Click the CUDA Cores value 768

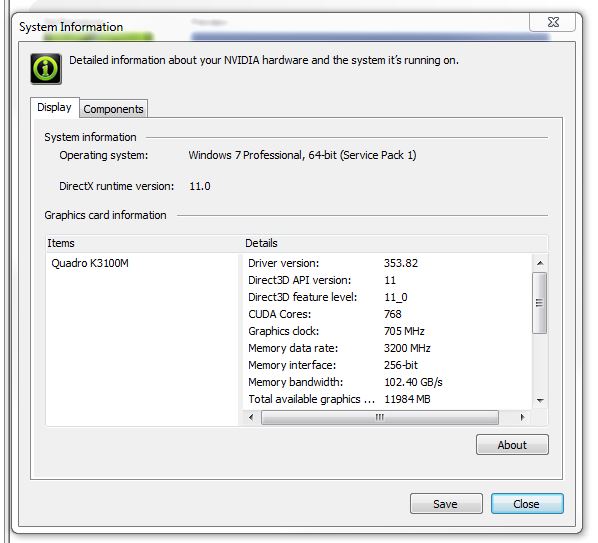393,314
